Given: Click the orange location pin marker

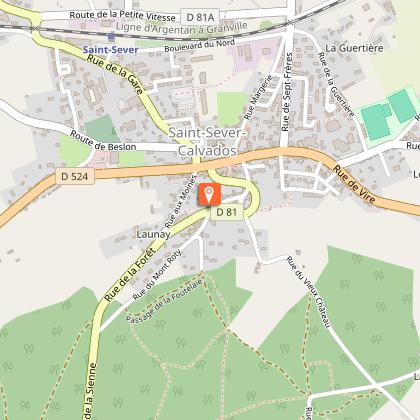Looking at the screenshot, I should pyautogui.click(x=210, y=194).
